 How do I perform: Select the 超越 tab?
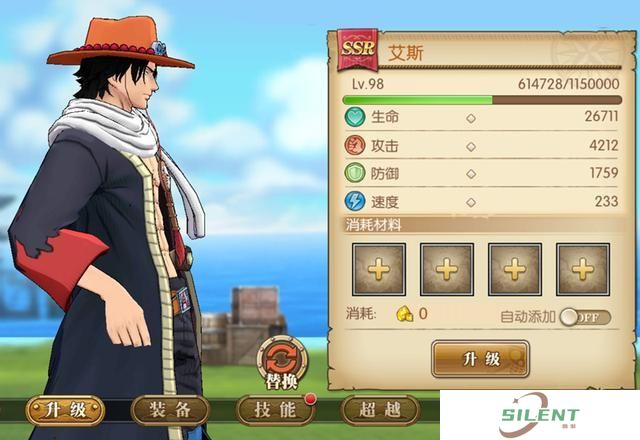[380, 410]
